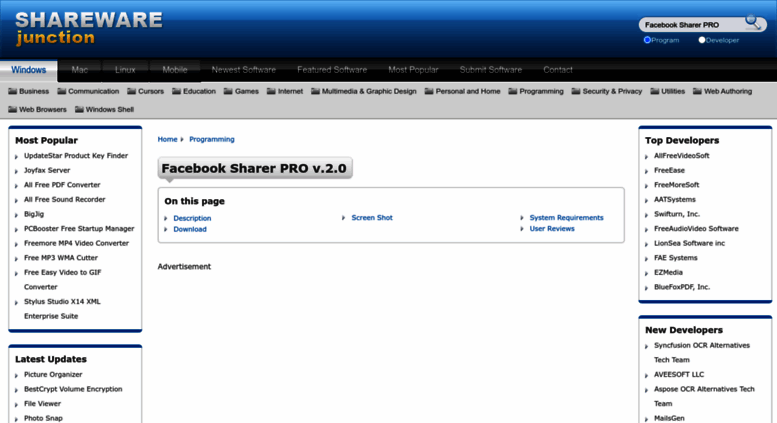777x423 pixels.
Task: Open All Free Sound Recorder link
Action: pyautogui.click(x=64, y=200)
